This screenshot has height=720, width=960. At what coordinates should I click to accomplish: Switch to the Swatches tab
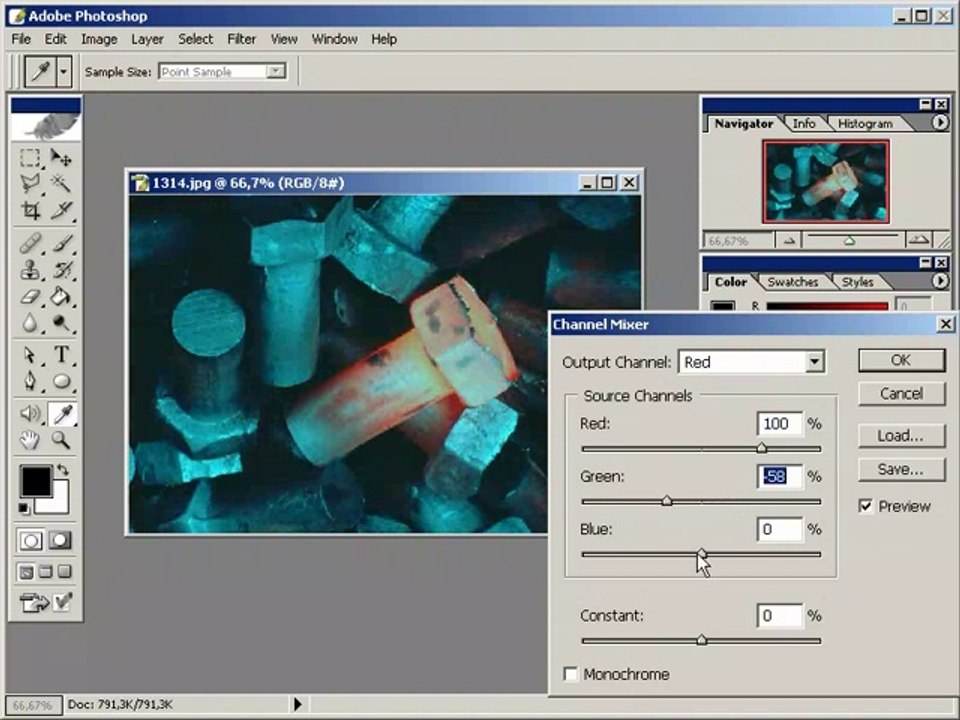[x=792, y=282]
